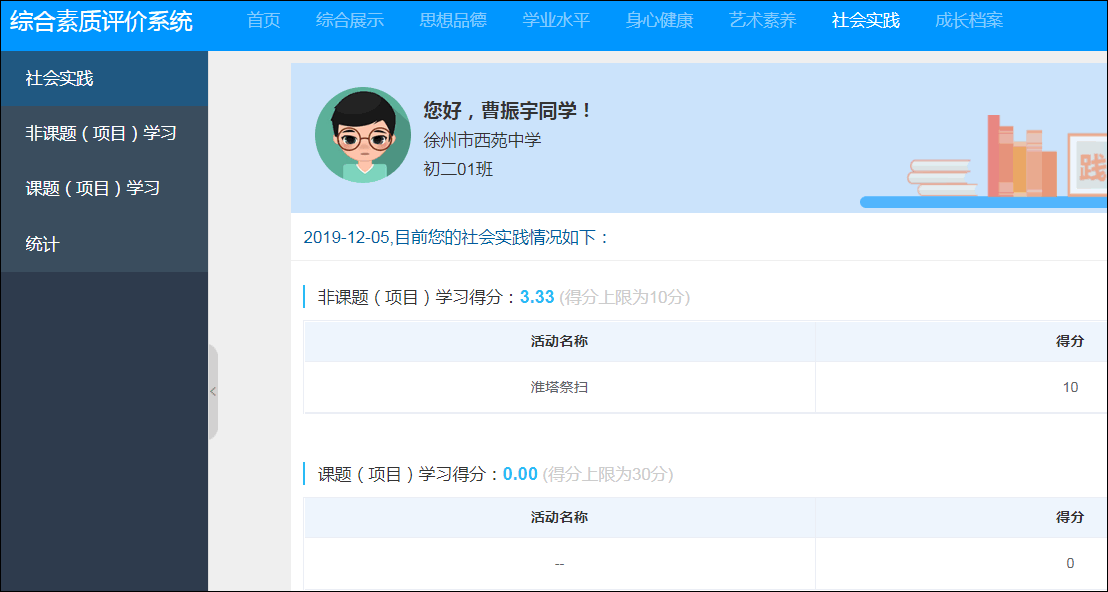Click the date line starting 2019-12-05
The image size is (1108, 592).
click(456, 237)
